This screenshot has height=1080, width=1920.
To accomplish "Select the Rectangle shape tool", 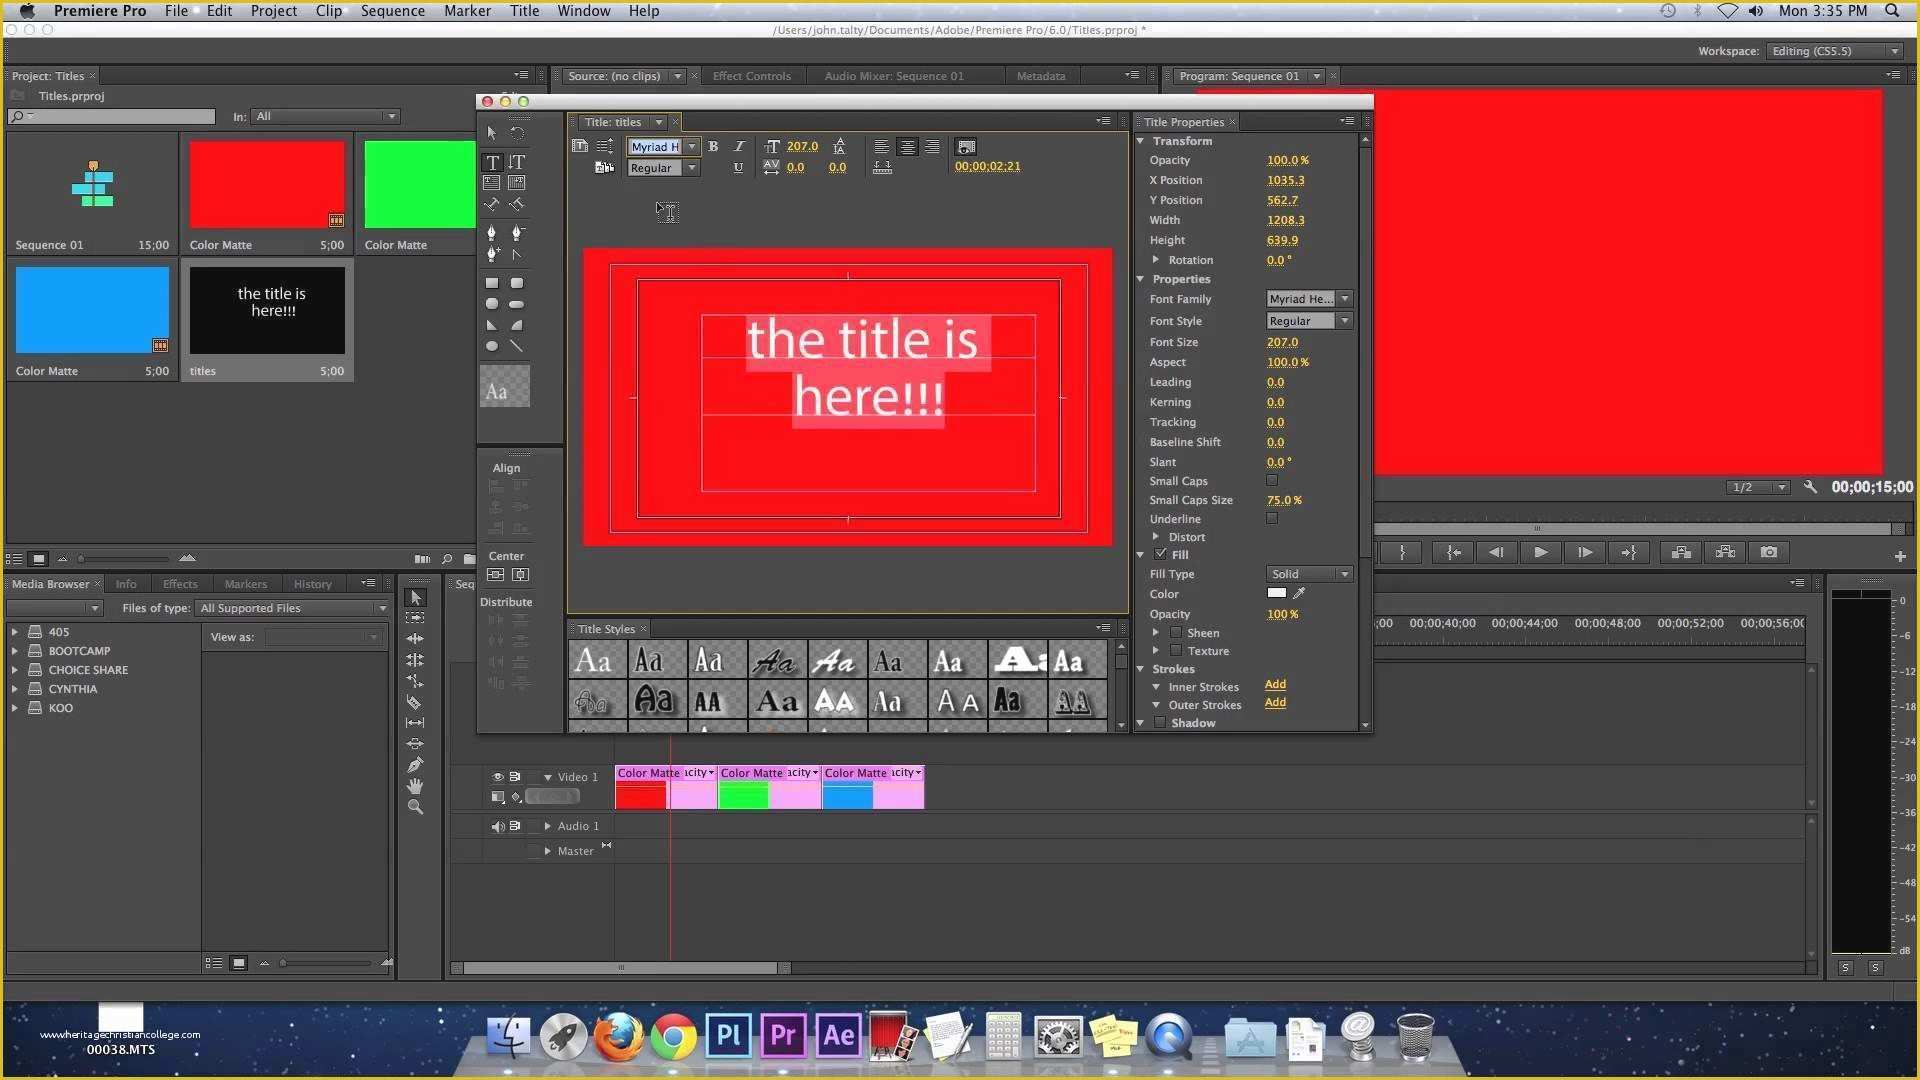I will 495,282.
